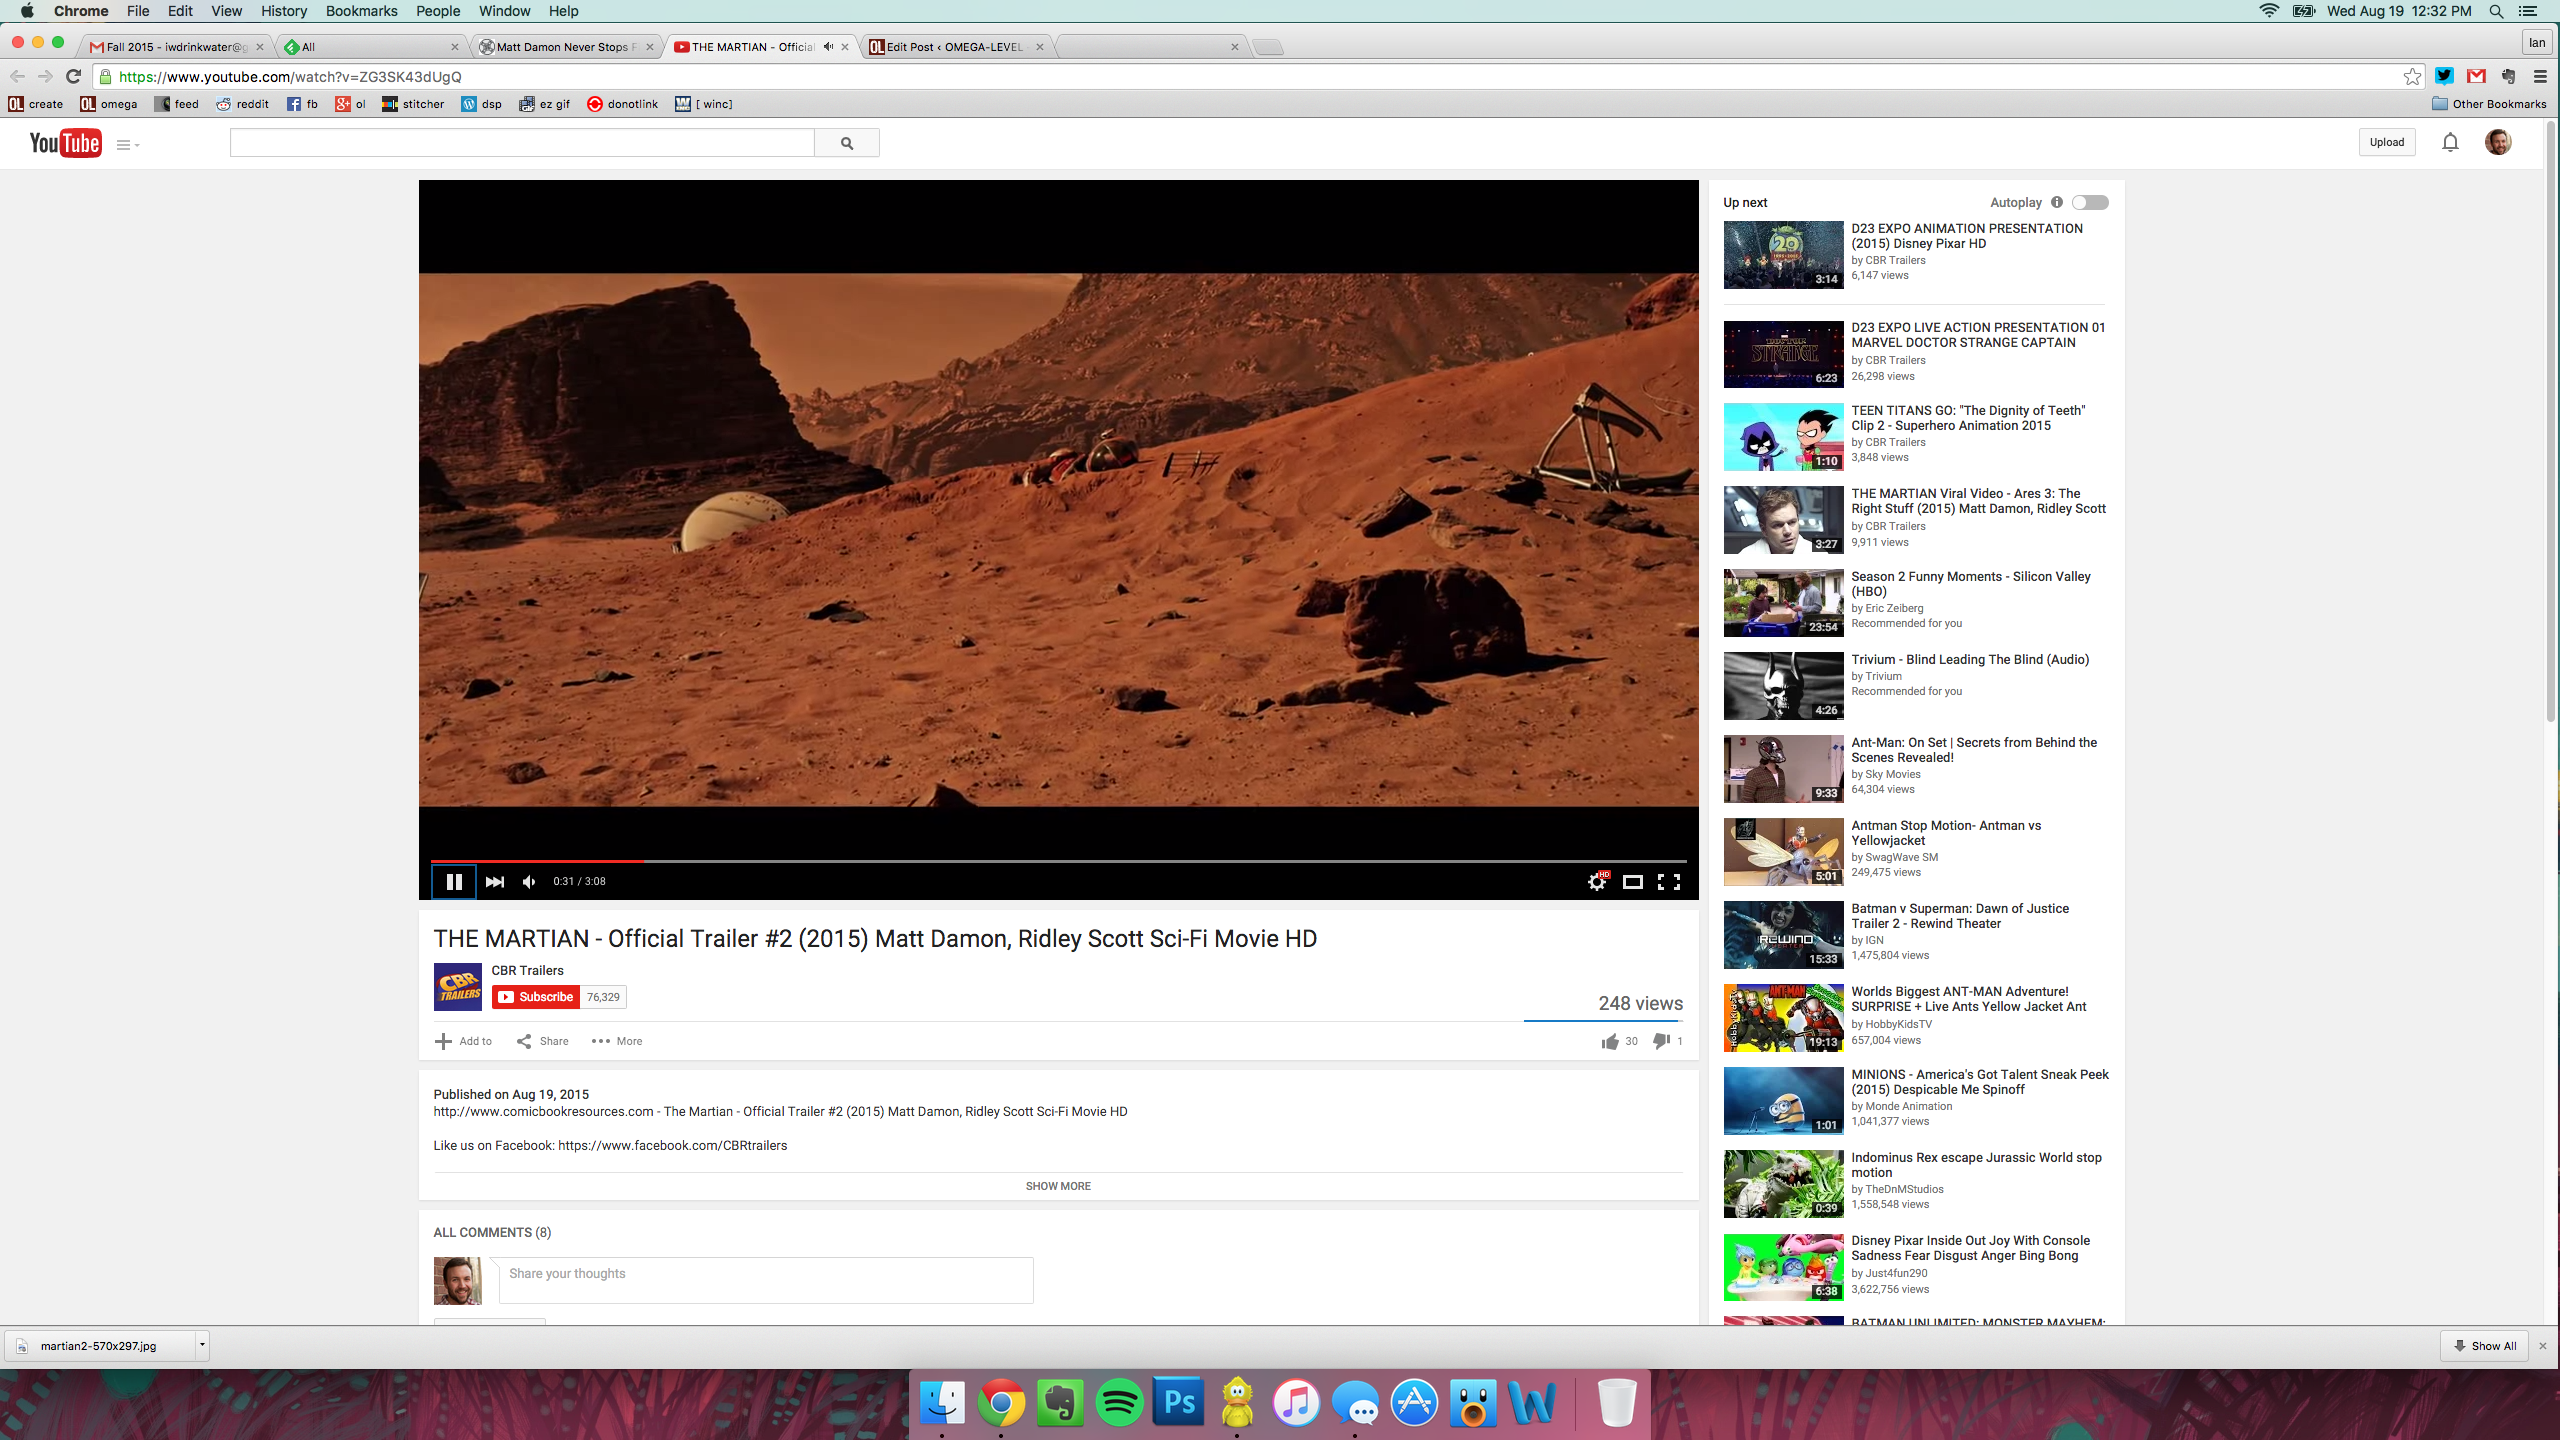Image resolution: width=2560 pixels, height=1440 pixels.
Task: Open the downloaded martian2-570x297.jpg file
Action: [99, 1346]
